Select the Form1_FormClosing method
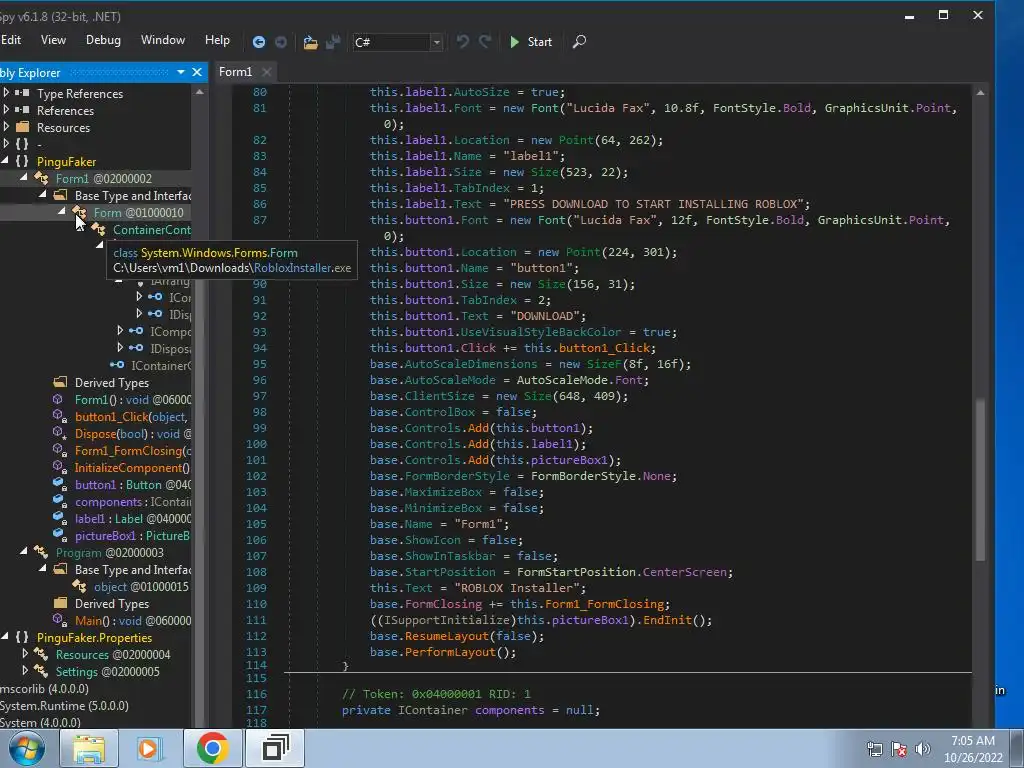 click(133, 451)
